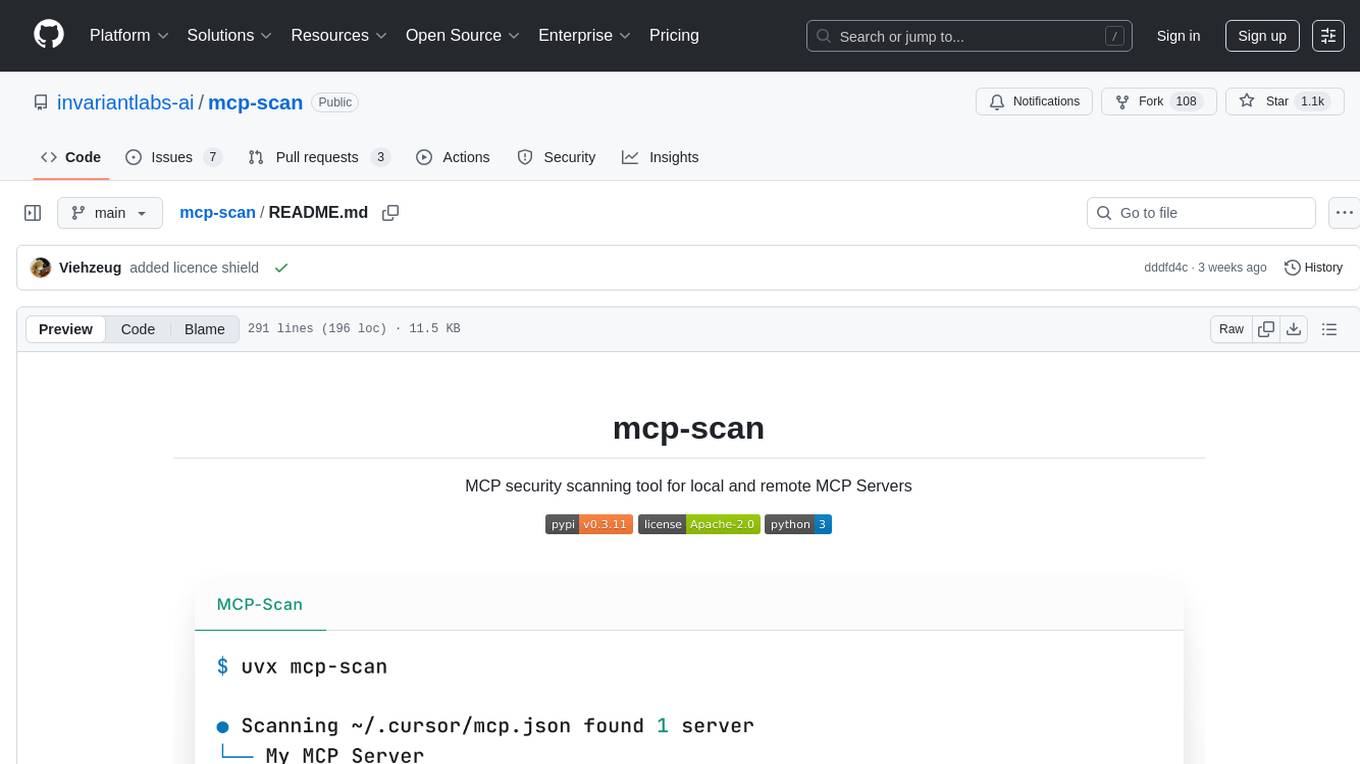Open the mcp-scan breadcrumb link
Screen dimensions: 1360x764
pyautogui.click(x=217, y=212)
